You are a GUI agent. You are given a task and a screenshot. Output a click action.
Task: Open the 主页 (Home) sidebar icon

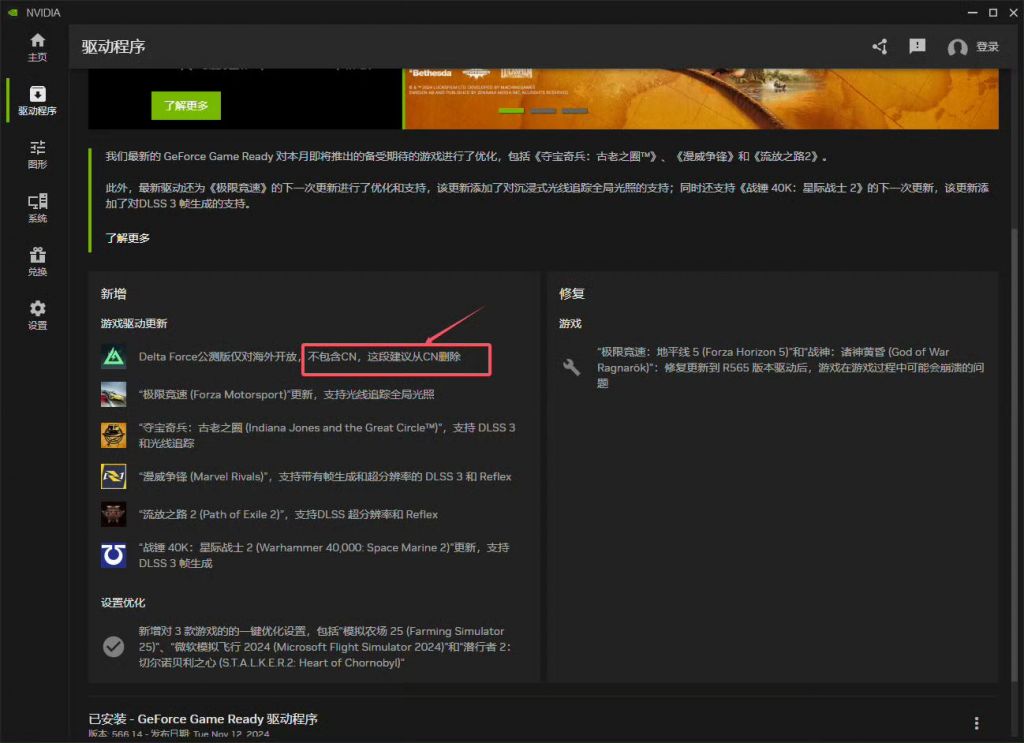click(37, 47)
